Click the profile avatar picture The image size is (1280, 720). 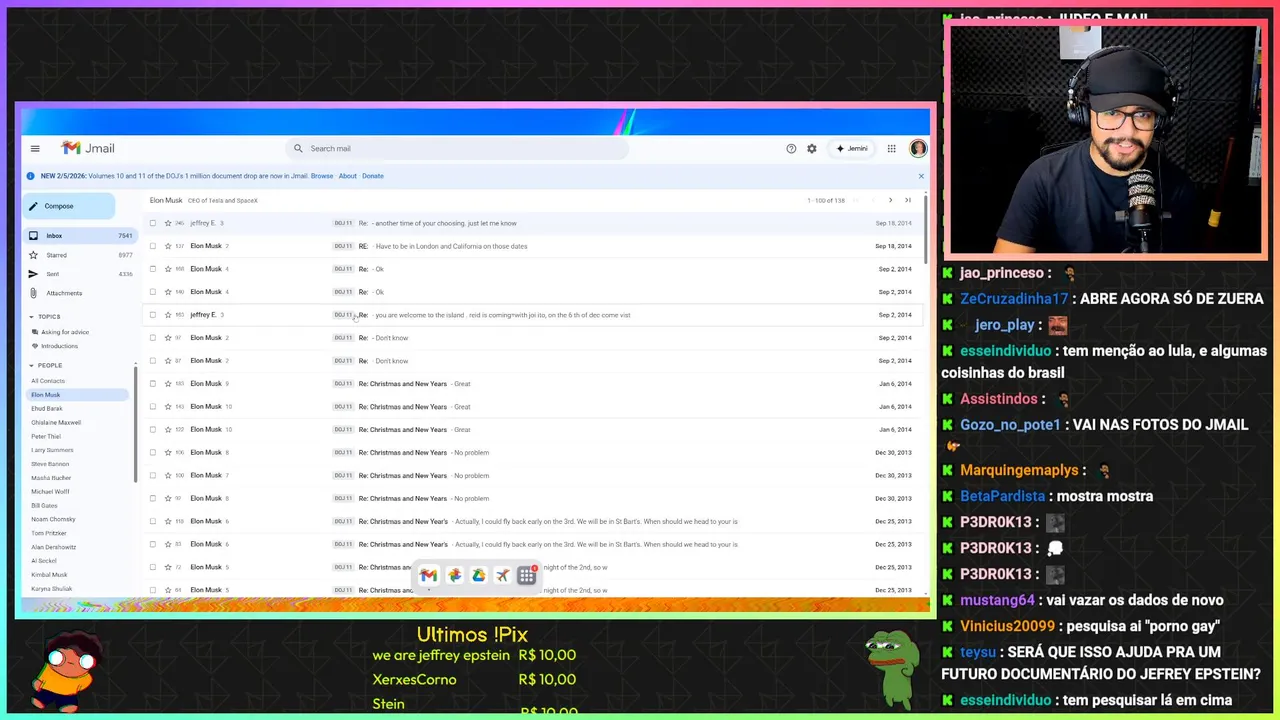tap(918, 149)
